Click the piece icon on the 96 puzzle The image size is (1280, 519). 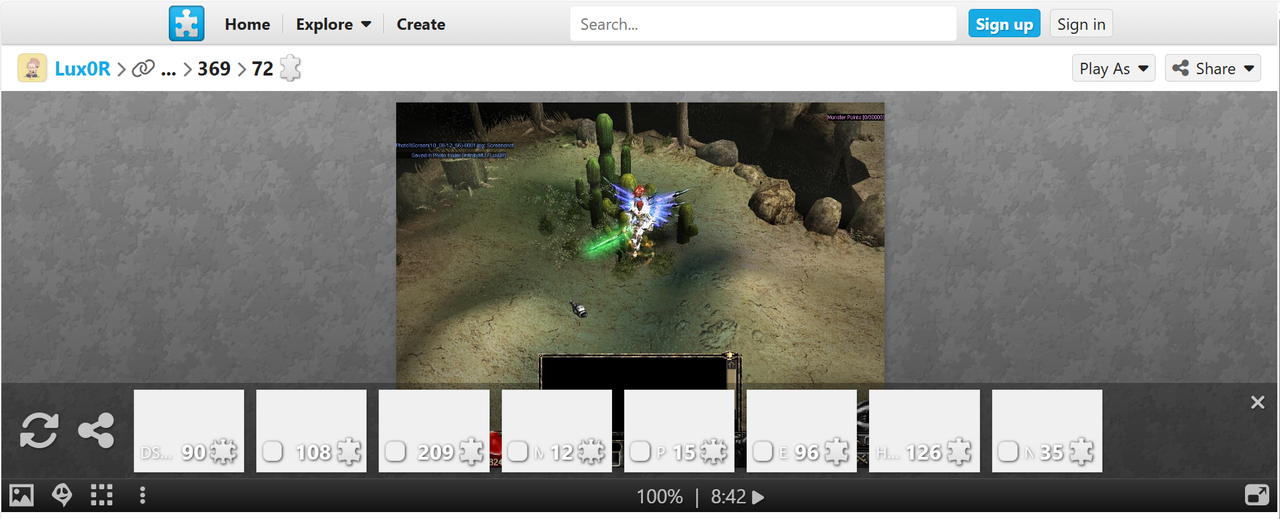tap(836, 452)
